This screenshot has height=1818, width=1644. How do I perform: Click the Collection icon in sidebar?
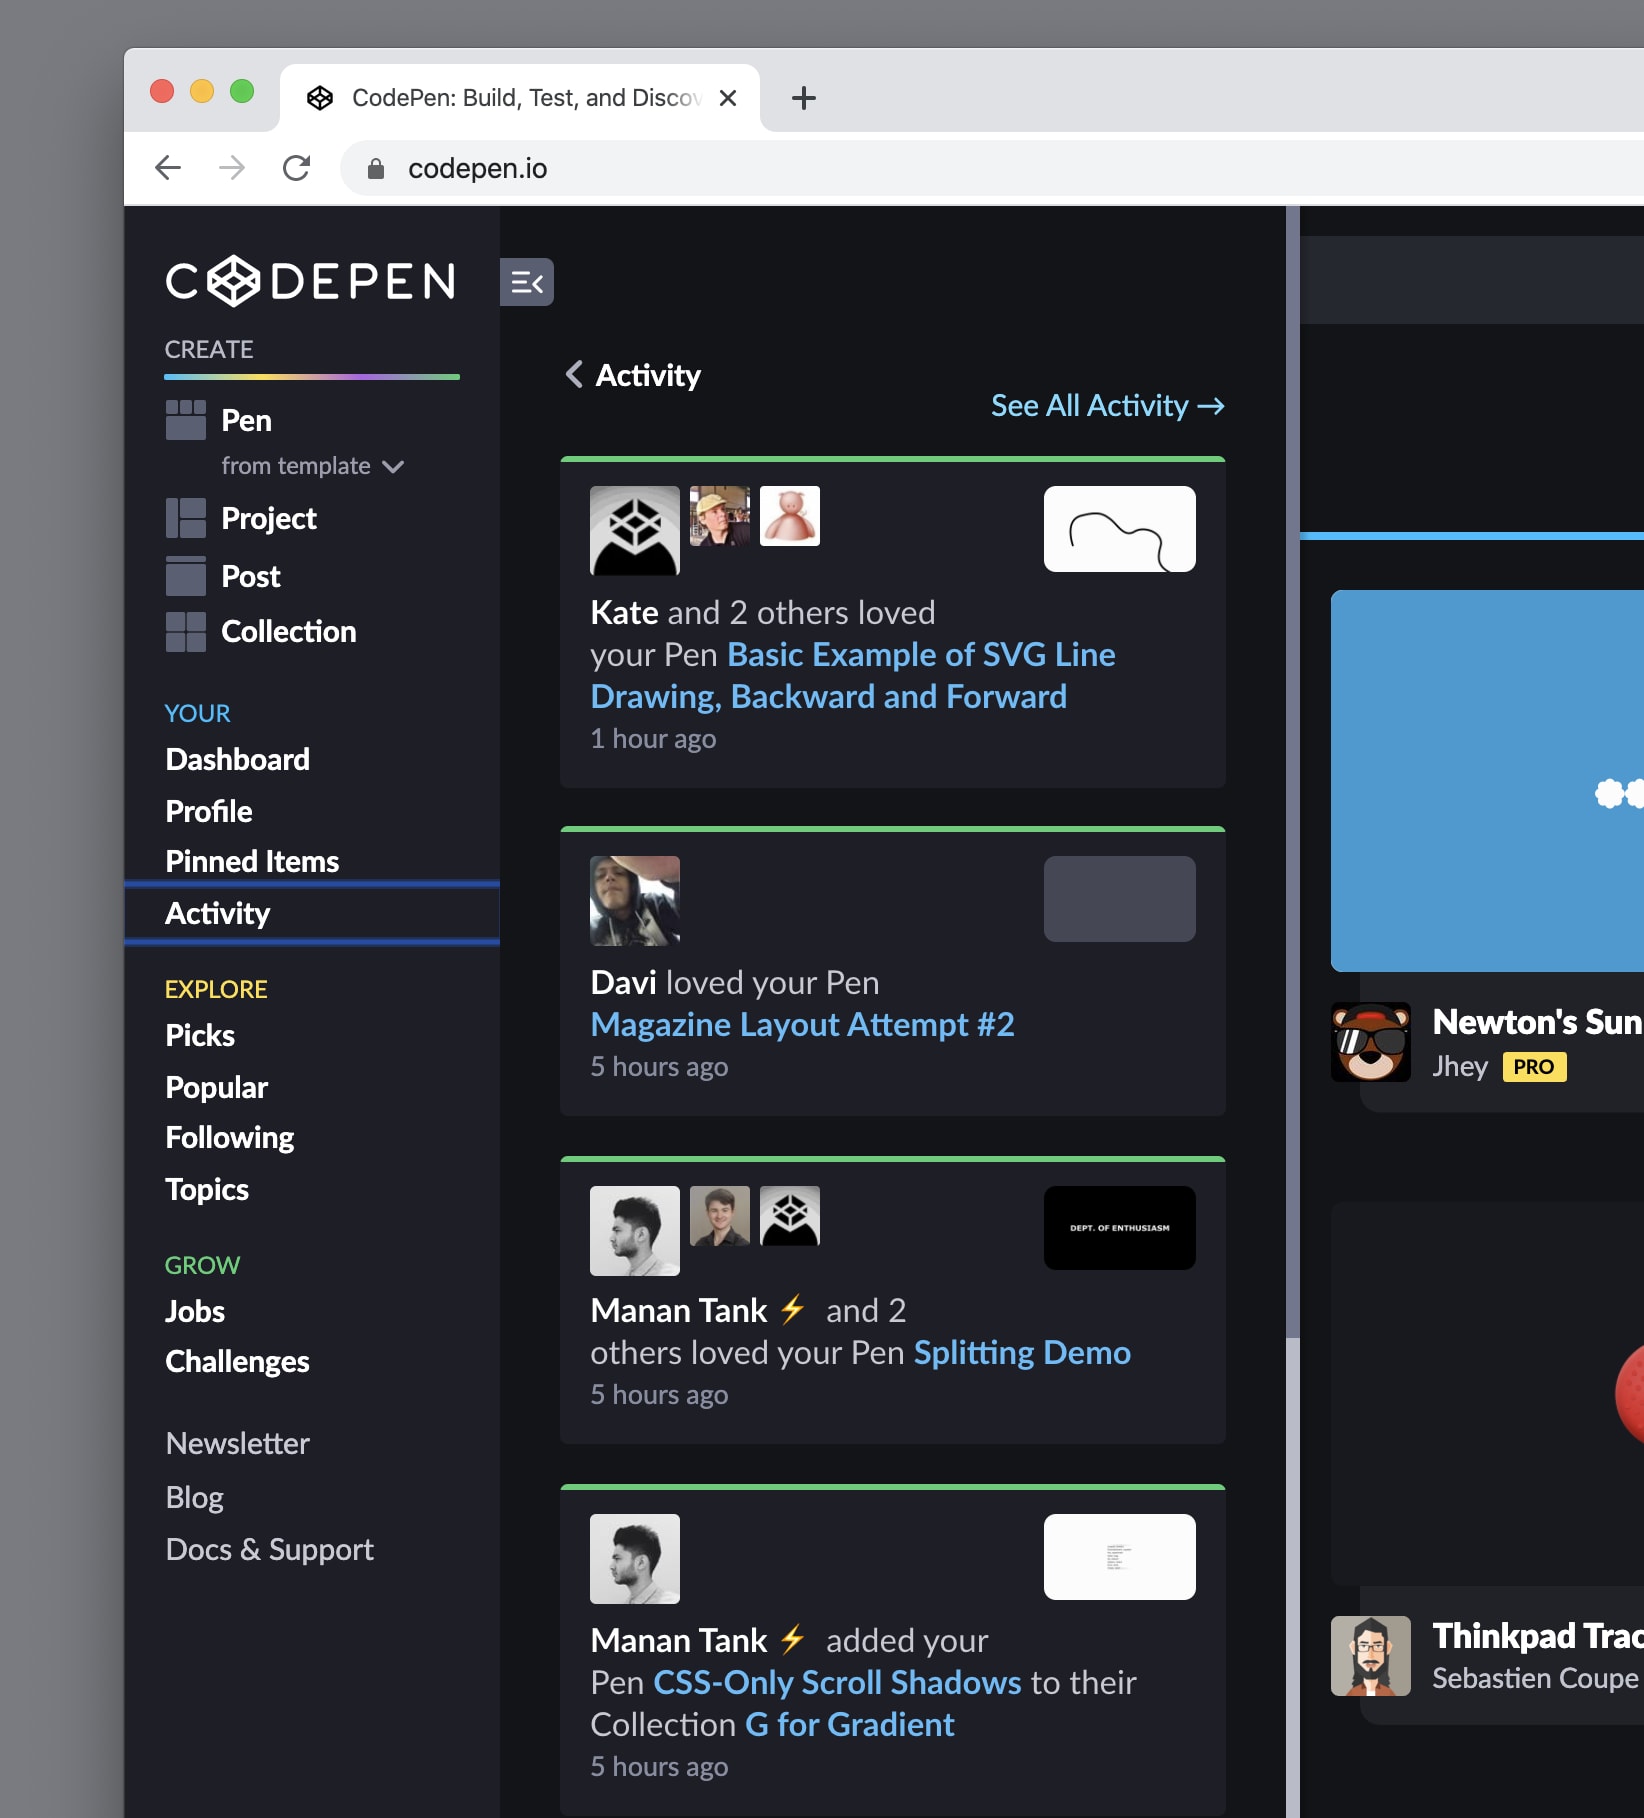[186, 632]
